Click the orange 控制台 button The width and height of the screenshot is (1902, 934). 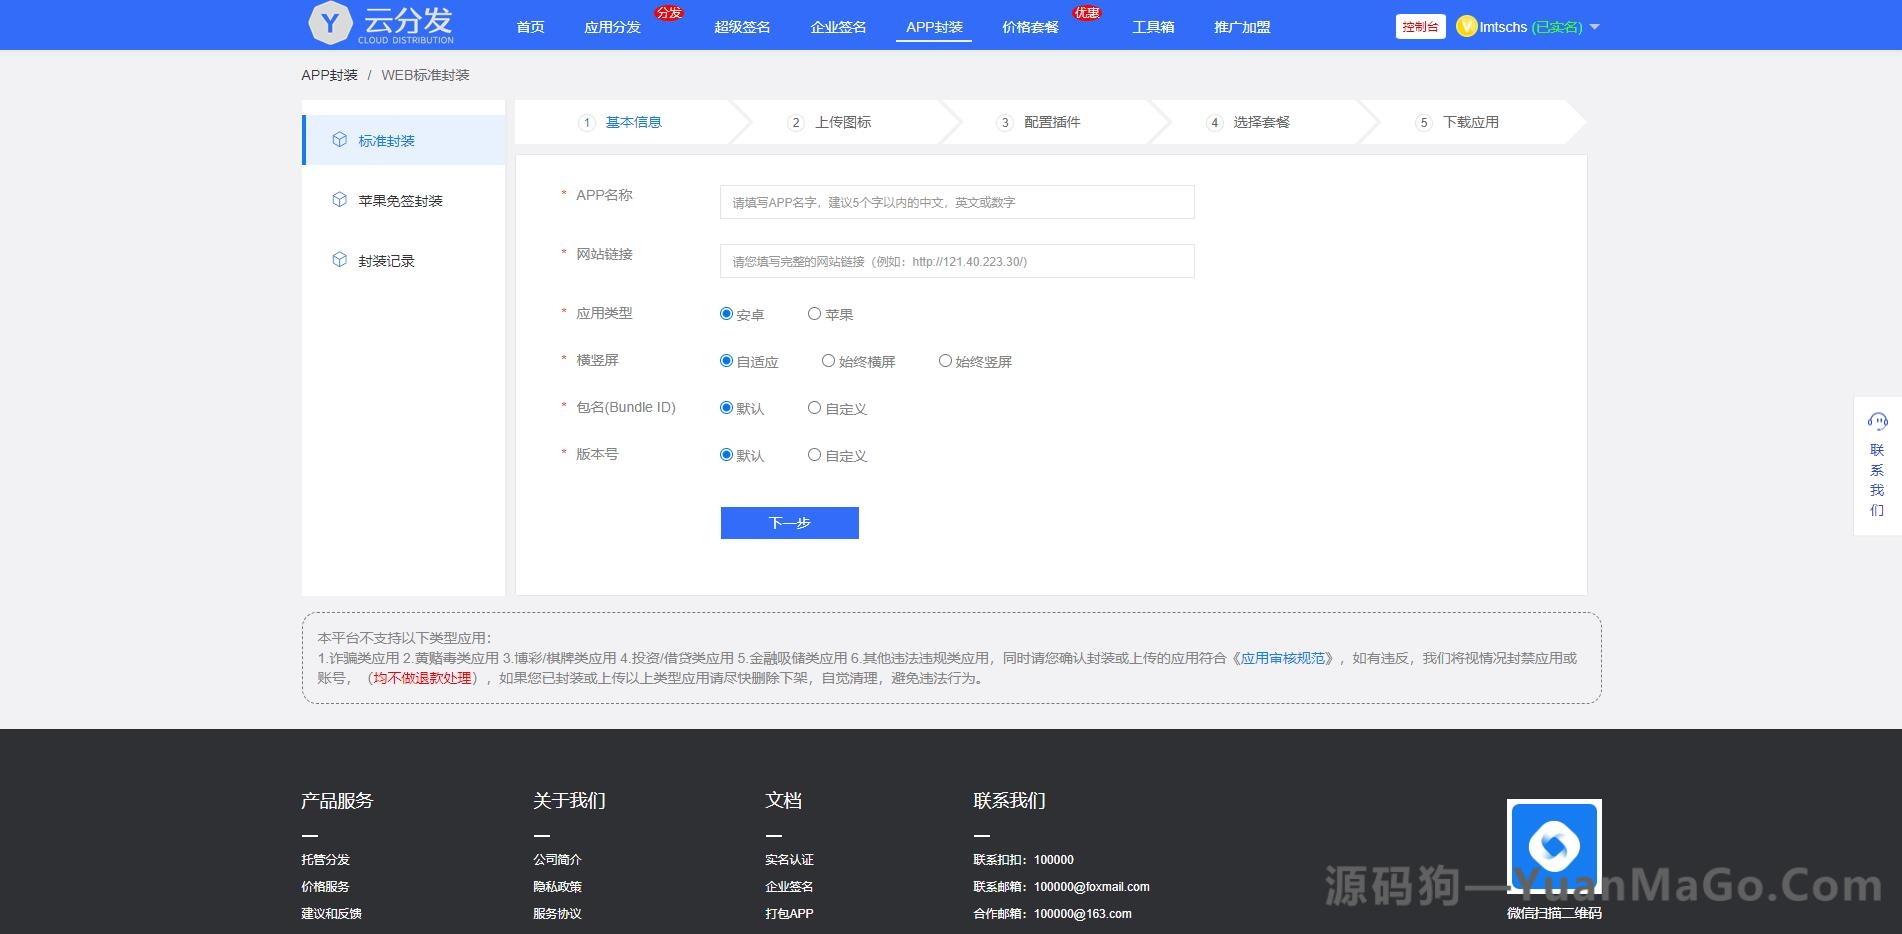[x=1420, y=27]
